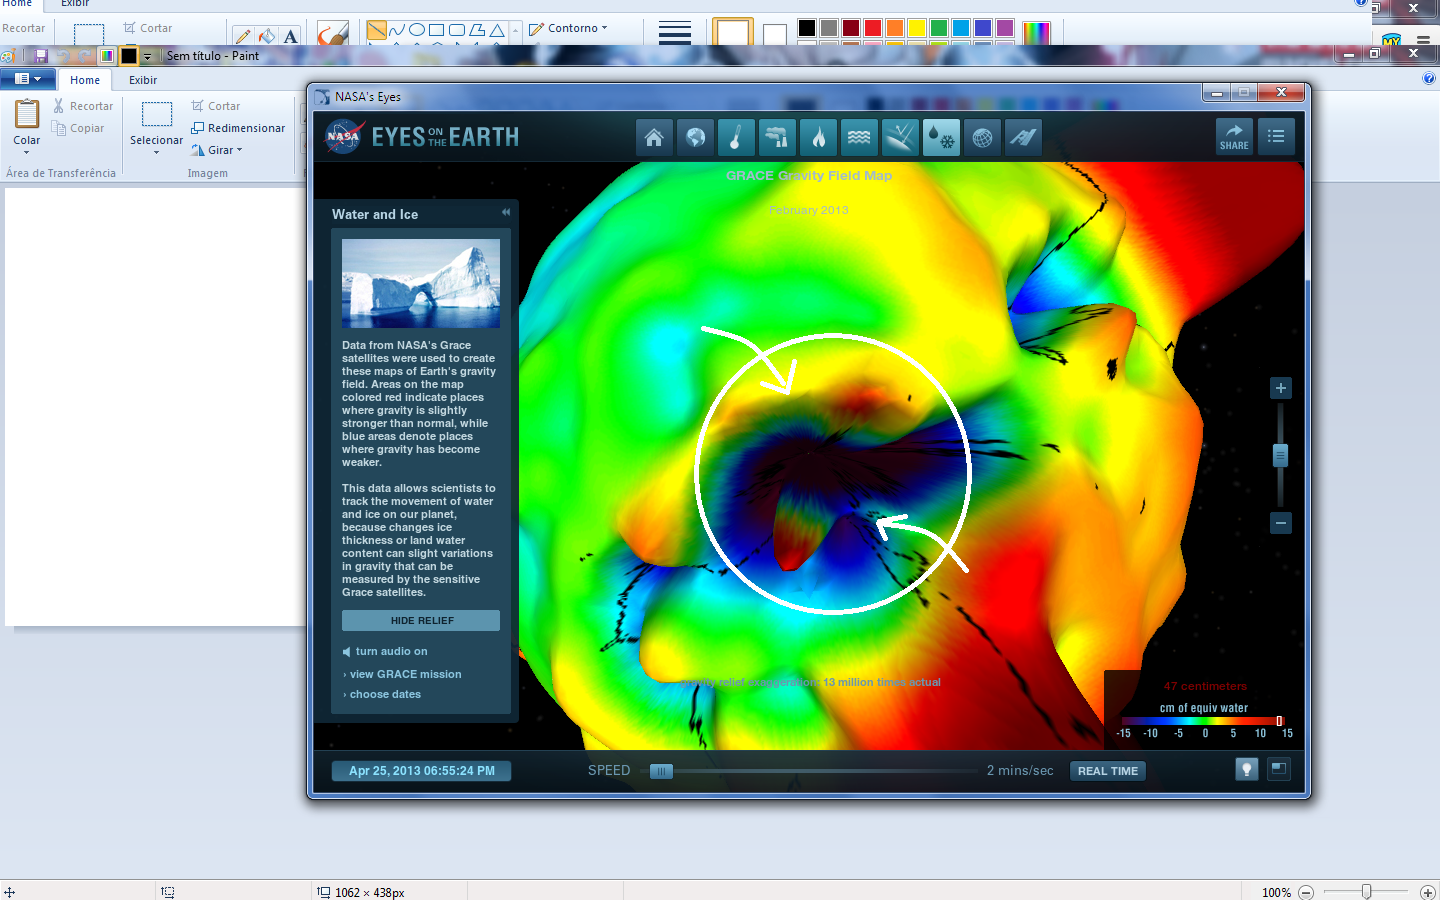Image resolution: width=1440 pixels, height=900 pixels.
Task: Switch to Home tab below Paint title bar
Action: [85, 80]
